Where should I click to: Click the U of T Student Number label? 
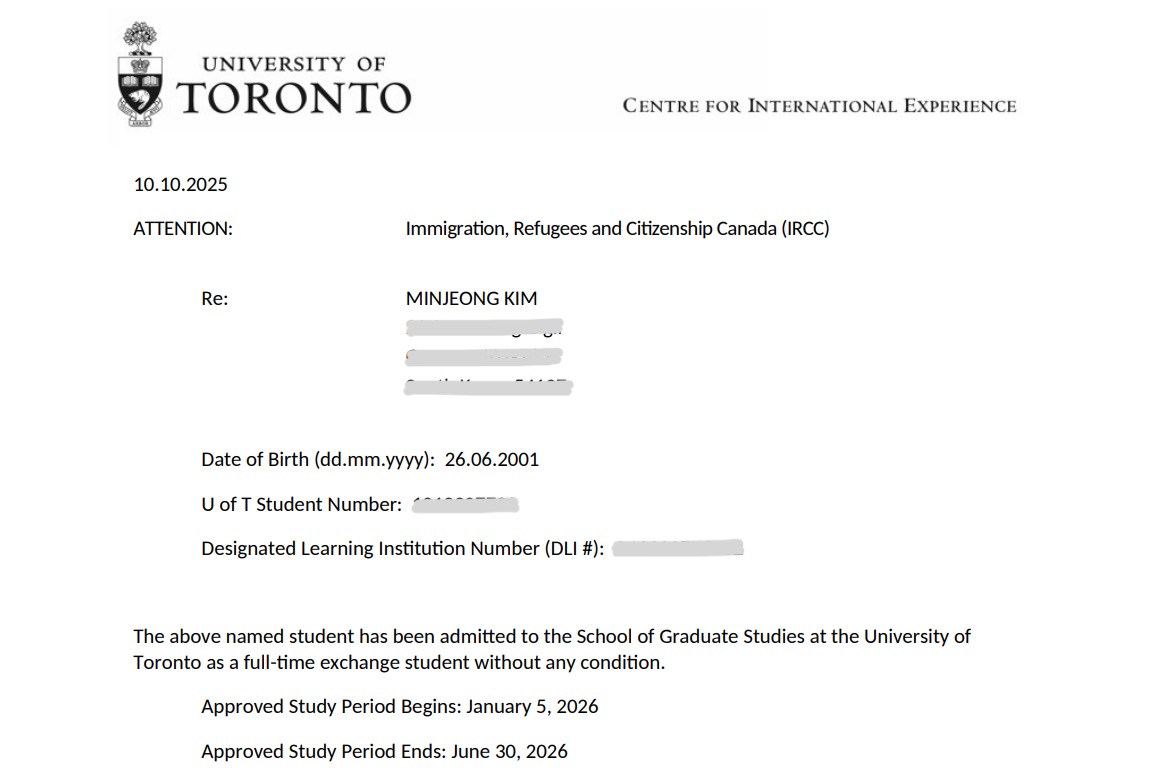pyautogui.click(x=302, y=505)
